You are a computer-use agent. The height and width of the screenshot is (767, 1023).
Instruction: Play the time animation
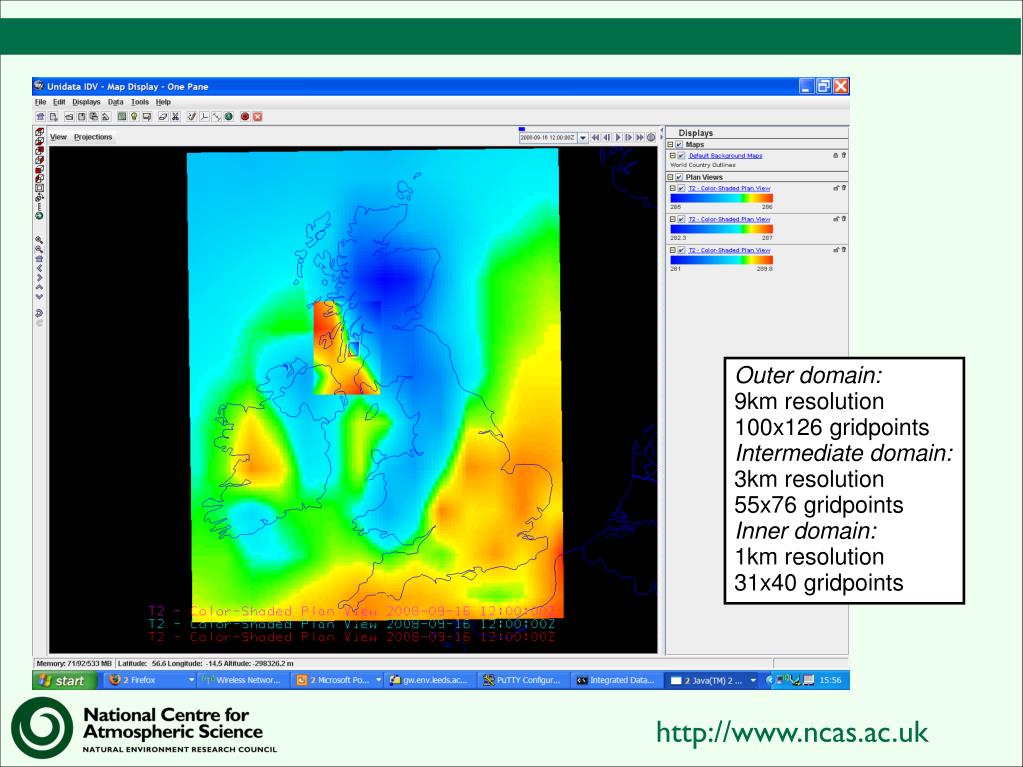coord(618,138)
